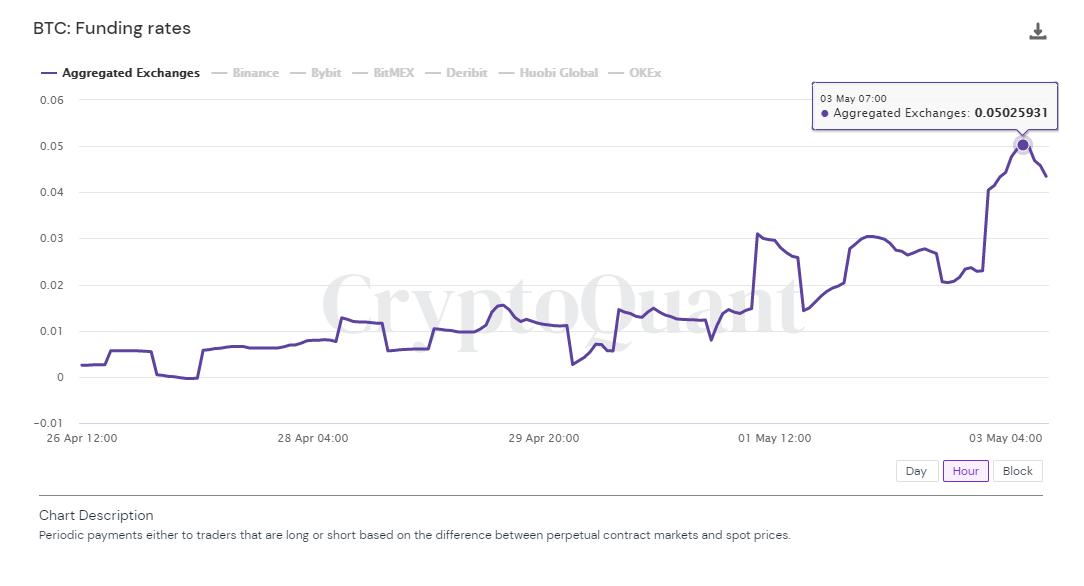Screen dimensions: 1084x586
Task: Click the Chart Description heading
Action: 96,515
